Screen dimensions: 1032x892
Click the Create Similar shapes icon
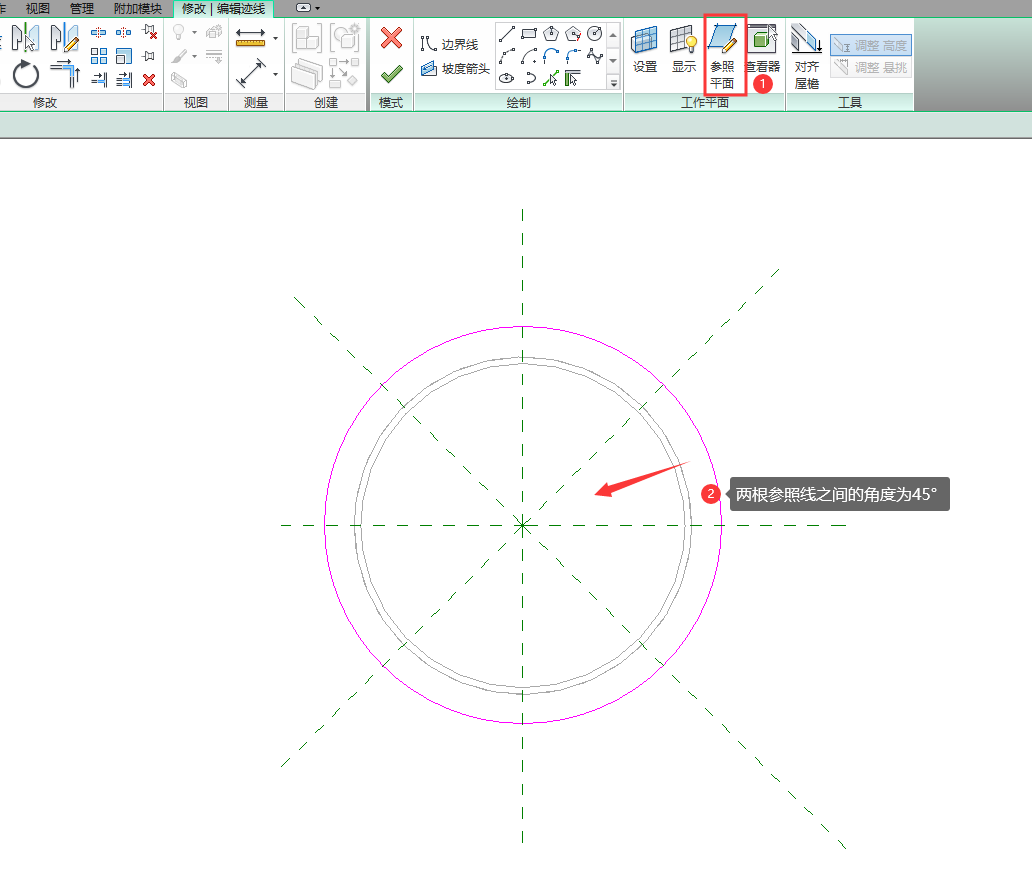tap(344, 72)
